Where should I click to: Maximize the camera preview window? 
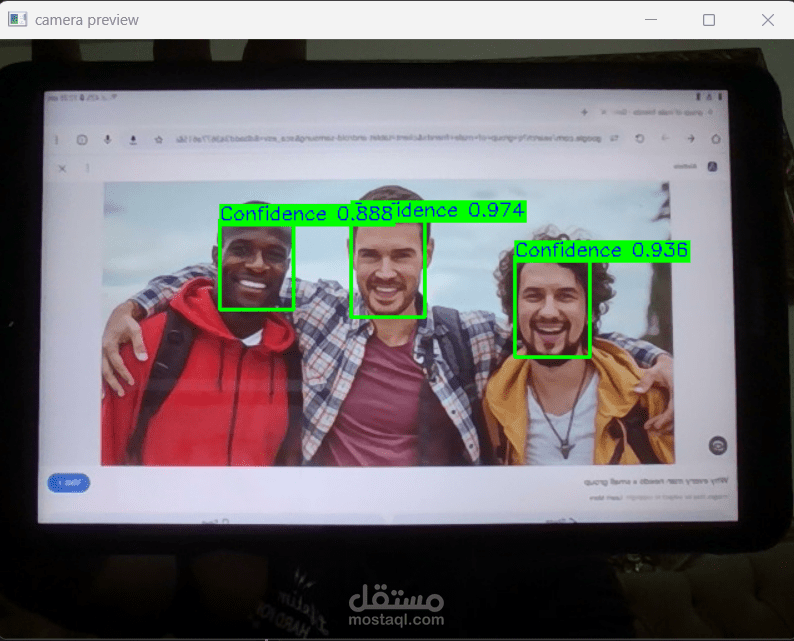pos(709,20)
